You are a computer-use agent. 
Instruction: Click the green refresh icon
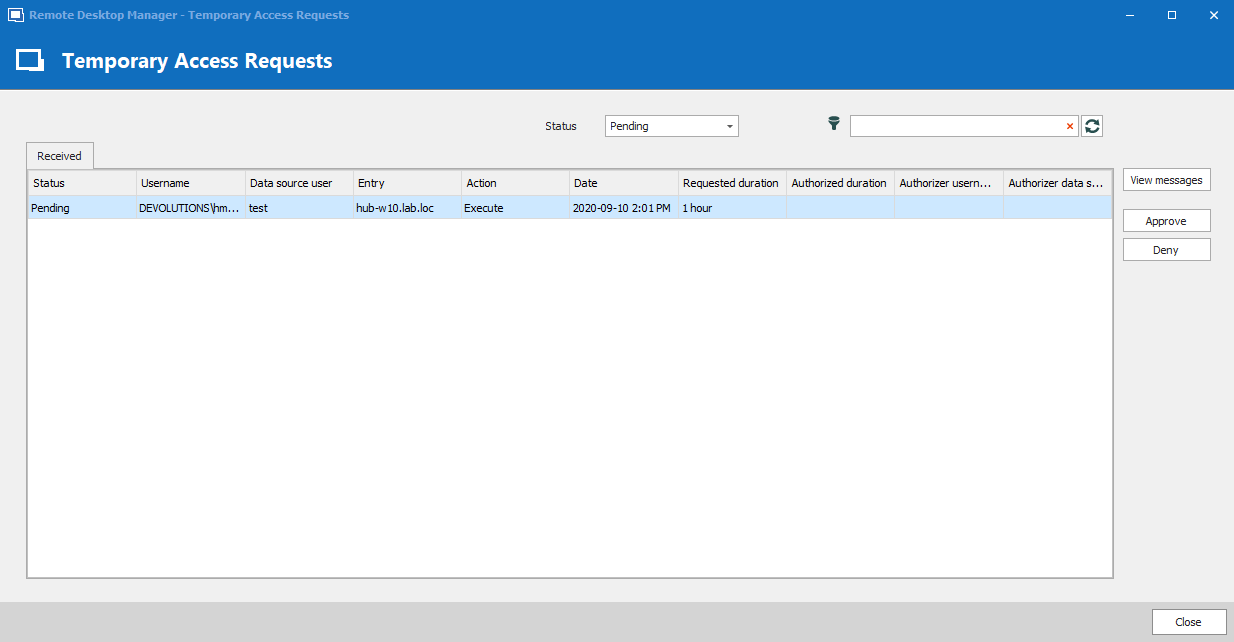point(1092,126)
